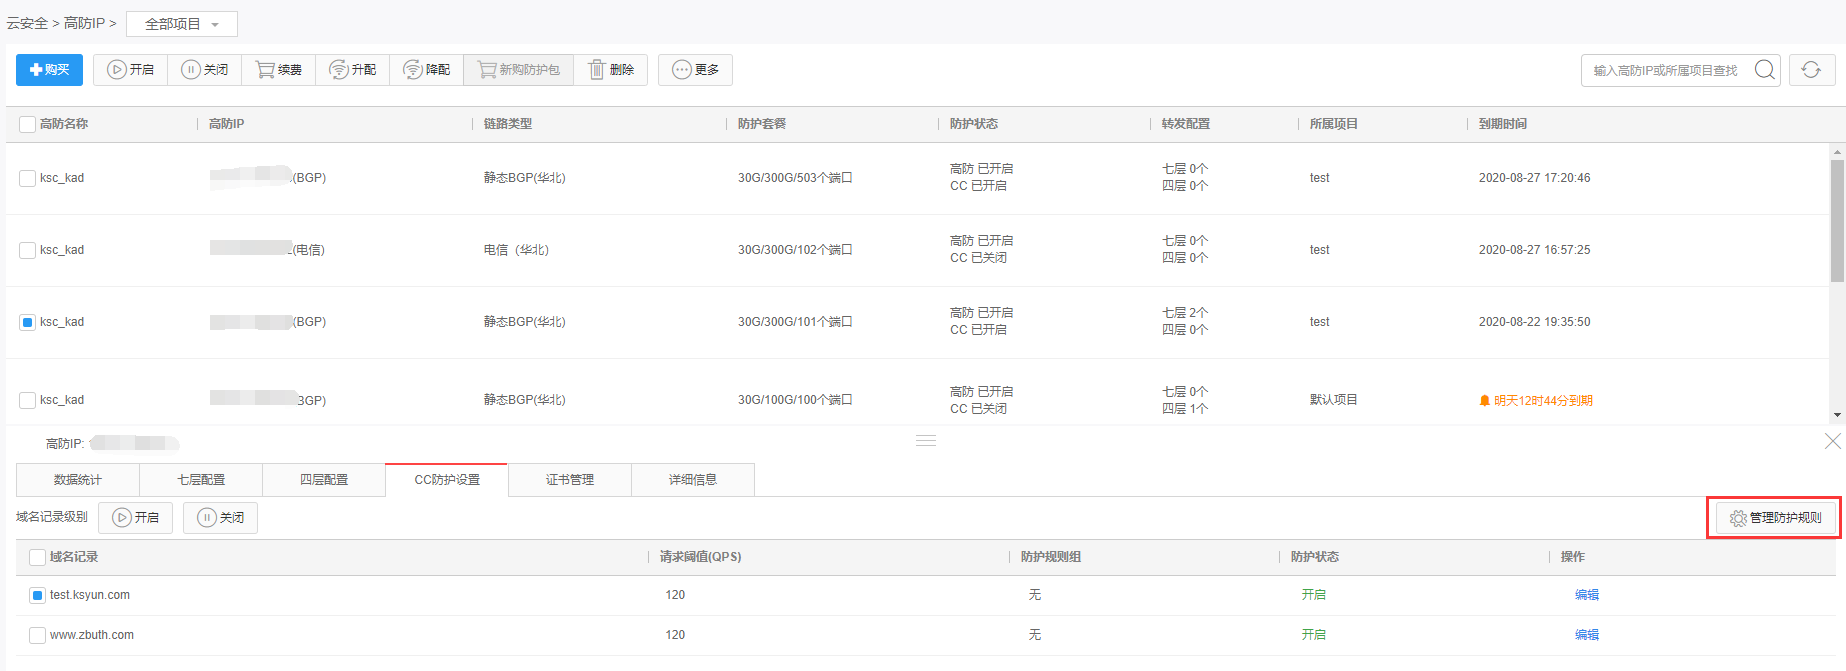Viewport: 1846px width, 671px height.
Task: Click the 云安全 breadcrumb link
Action: (x=27, y=23)
